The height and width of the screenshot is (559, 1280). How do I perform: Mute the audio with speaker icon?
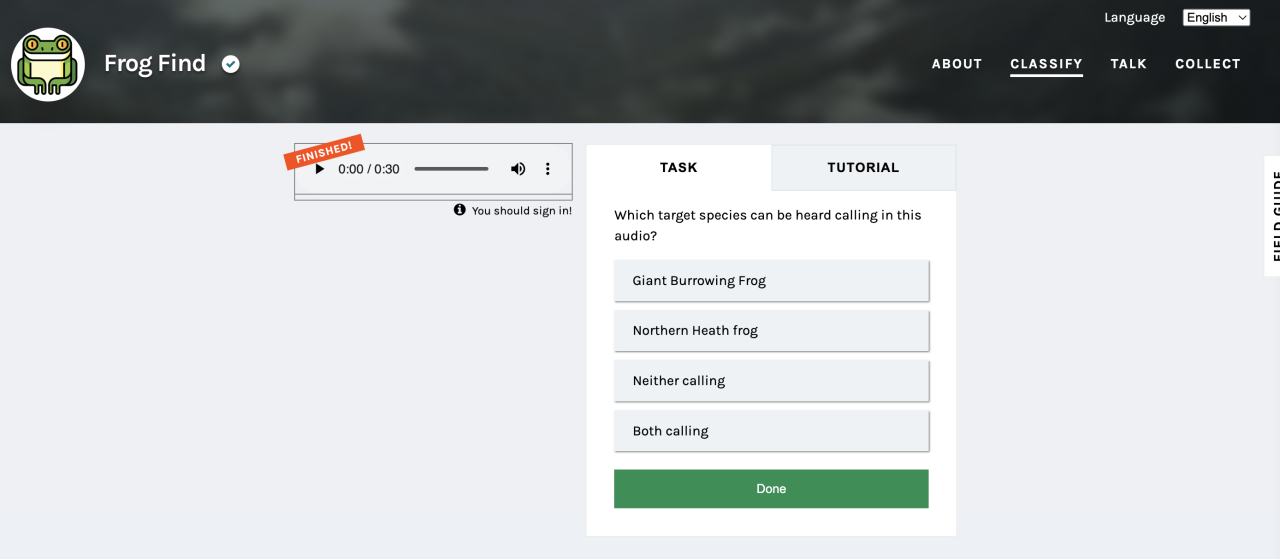[518, 169]
